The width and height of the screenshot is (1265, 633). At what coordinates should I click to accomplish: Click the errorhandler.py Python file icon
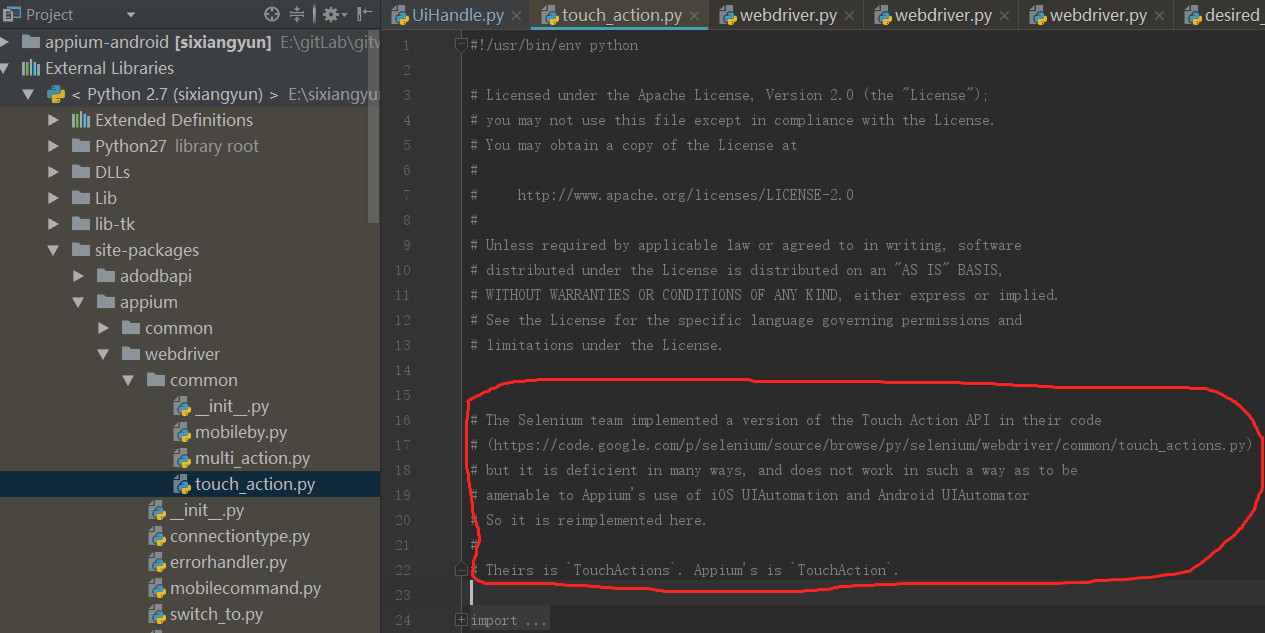pyautogui.click(x=157, y=562)
